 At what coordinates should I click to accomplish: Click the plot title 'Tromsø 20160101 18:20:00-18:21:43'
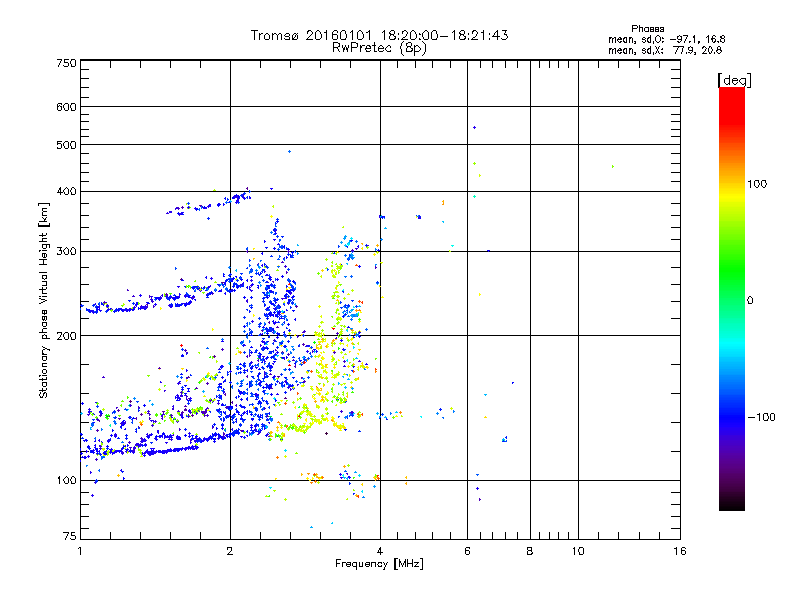tap(379, 35)
